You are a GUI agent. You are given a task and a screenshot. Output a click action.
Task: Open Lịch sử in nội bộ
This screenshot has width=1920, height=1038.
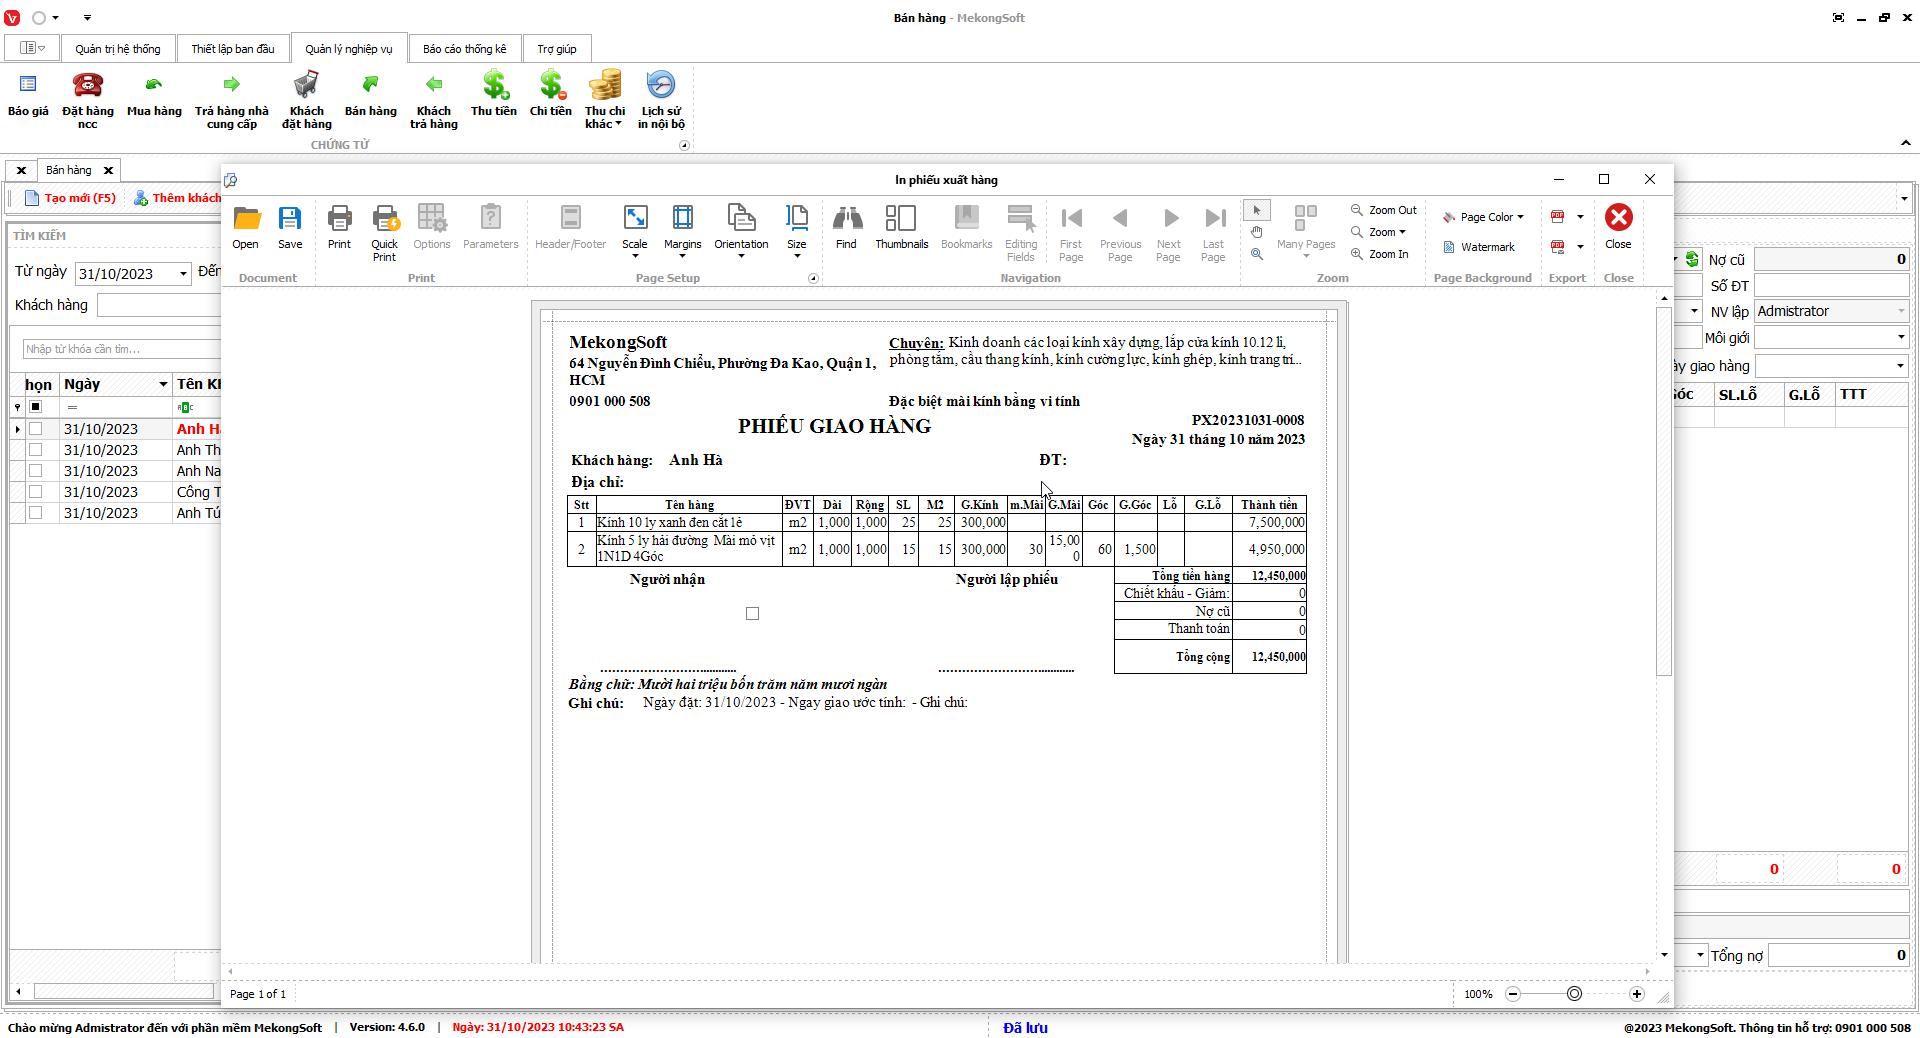pyautogui.click(x=661, y=100)
